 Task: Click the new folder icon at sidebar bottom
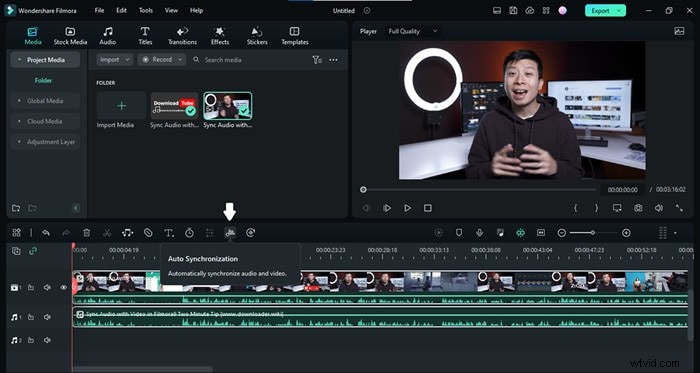(x=16, y=208)
